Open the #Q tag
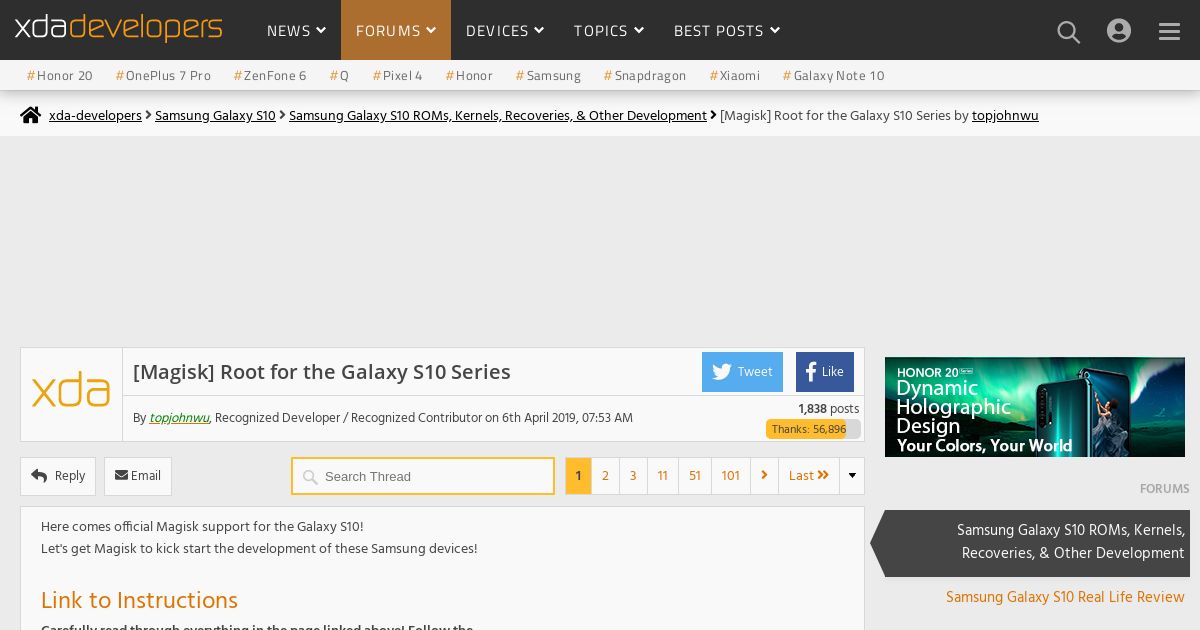Image resolution: width=1200 pixels, height=630 pixels. [339, 76]
